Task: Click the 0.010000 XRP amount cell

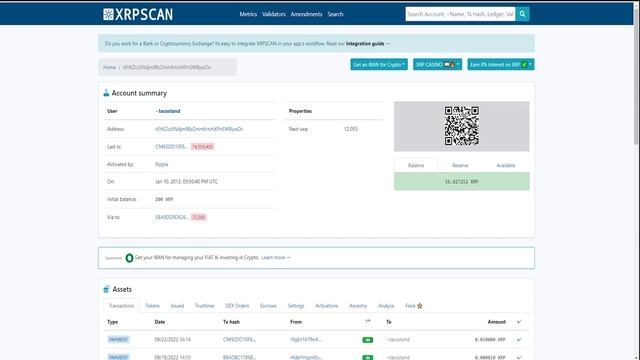Action: click(x=490, y=340)
